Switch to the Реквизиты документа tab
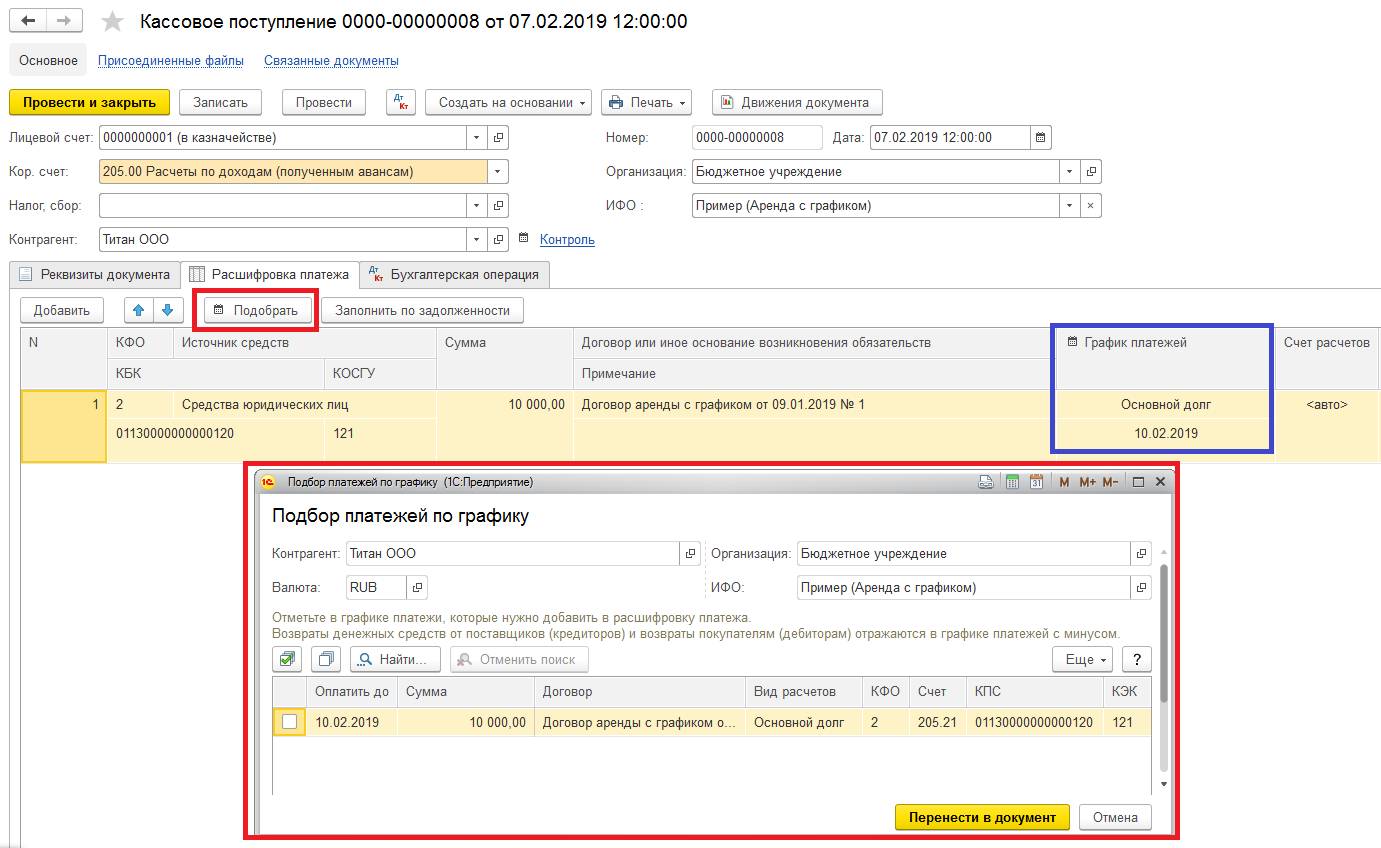 coord(95,274)
